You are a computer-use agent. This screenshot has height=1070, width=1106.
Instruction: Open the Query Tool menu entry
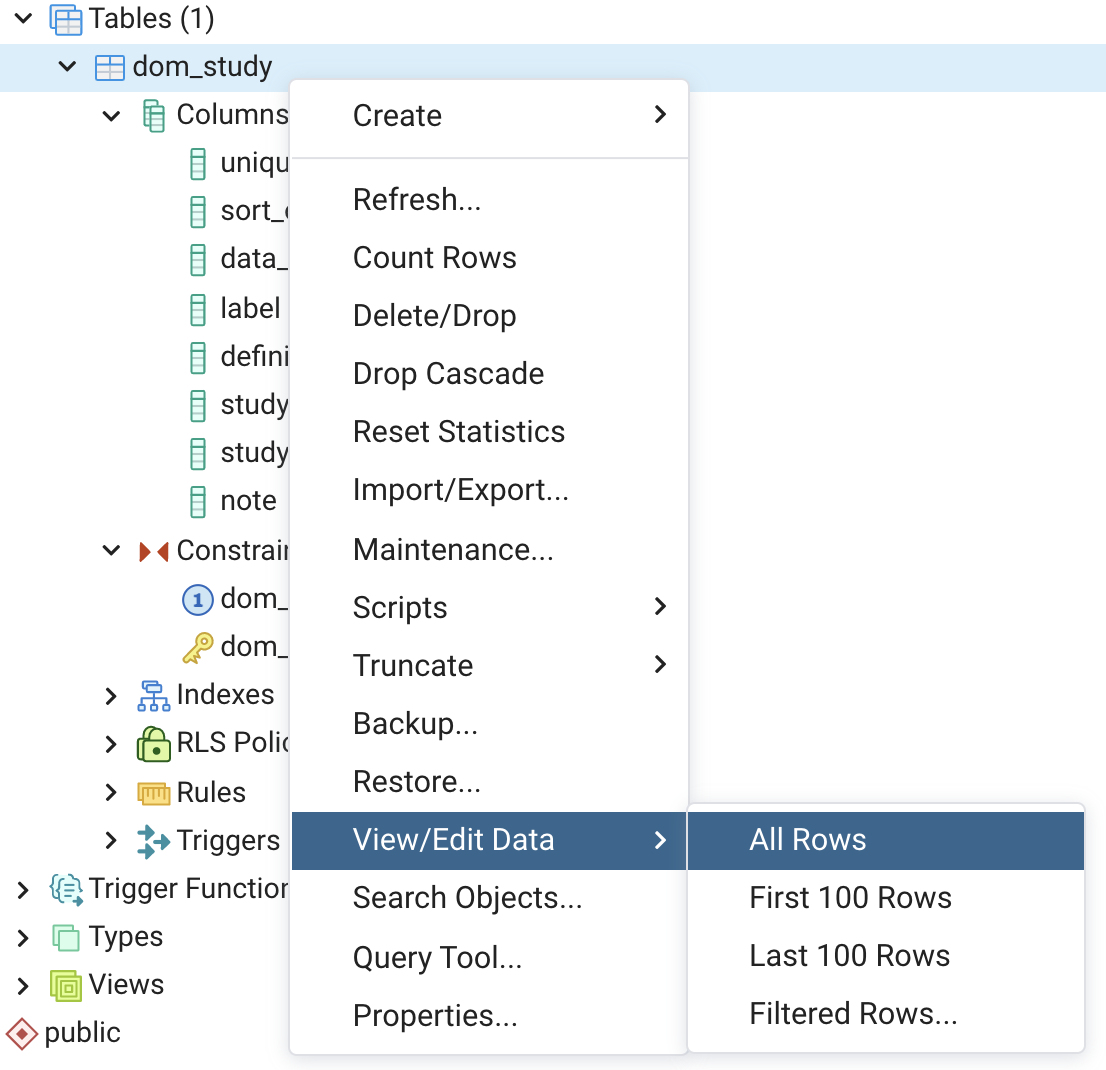(x=437, y=958)
